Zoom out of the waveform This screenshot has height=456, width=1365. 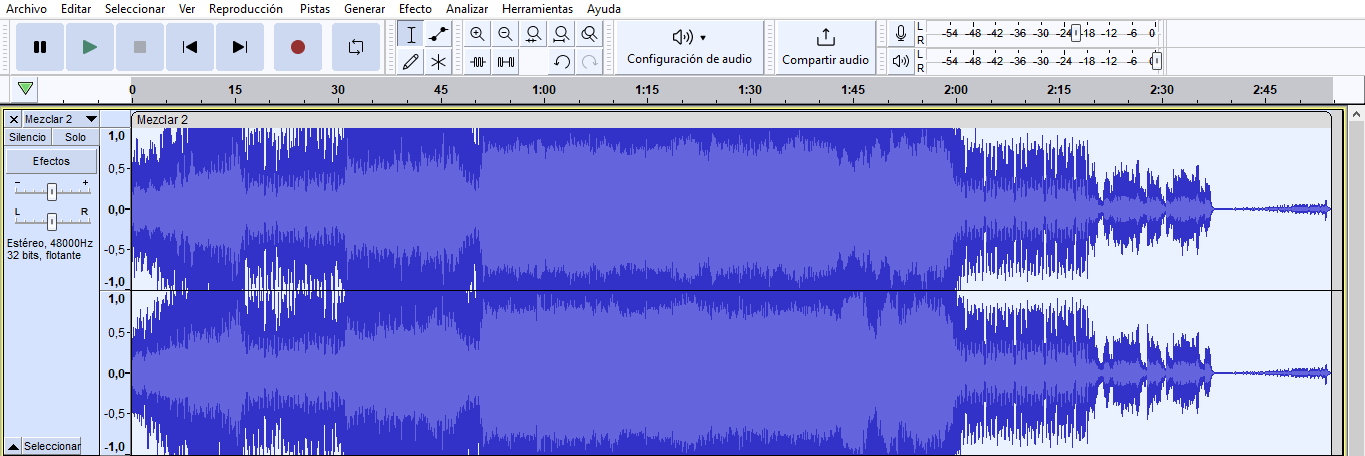tap(506, 34)
